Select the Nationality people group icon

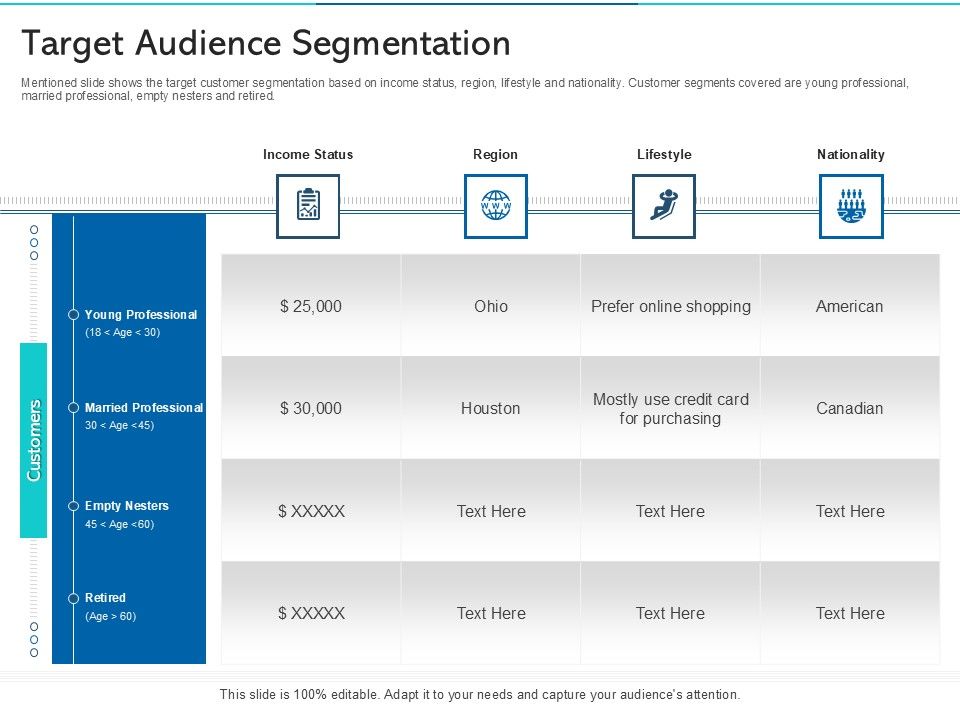tap(851, 206)
